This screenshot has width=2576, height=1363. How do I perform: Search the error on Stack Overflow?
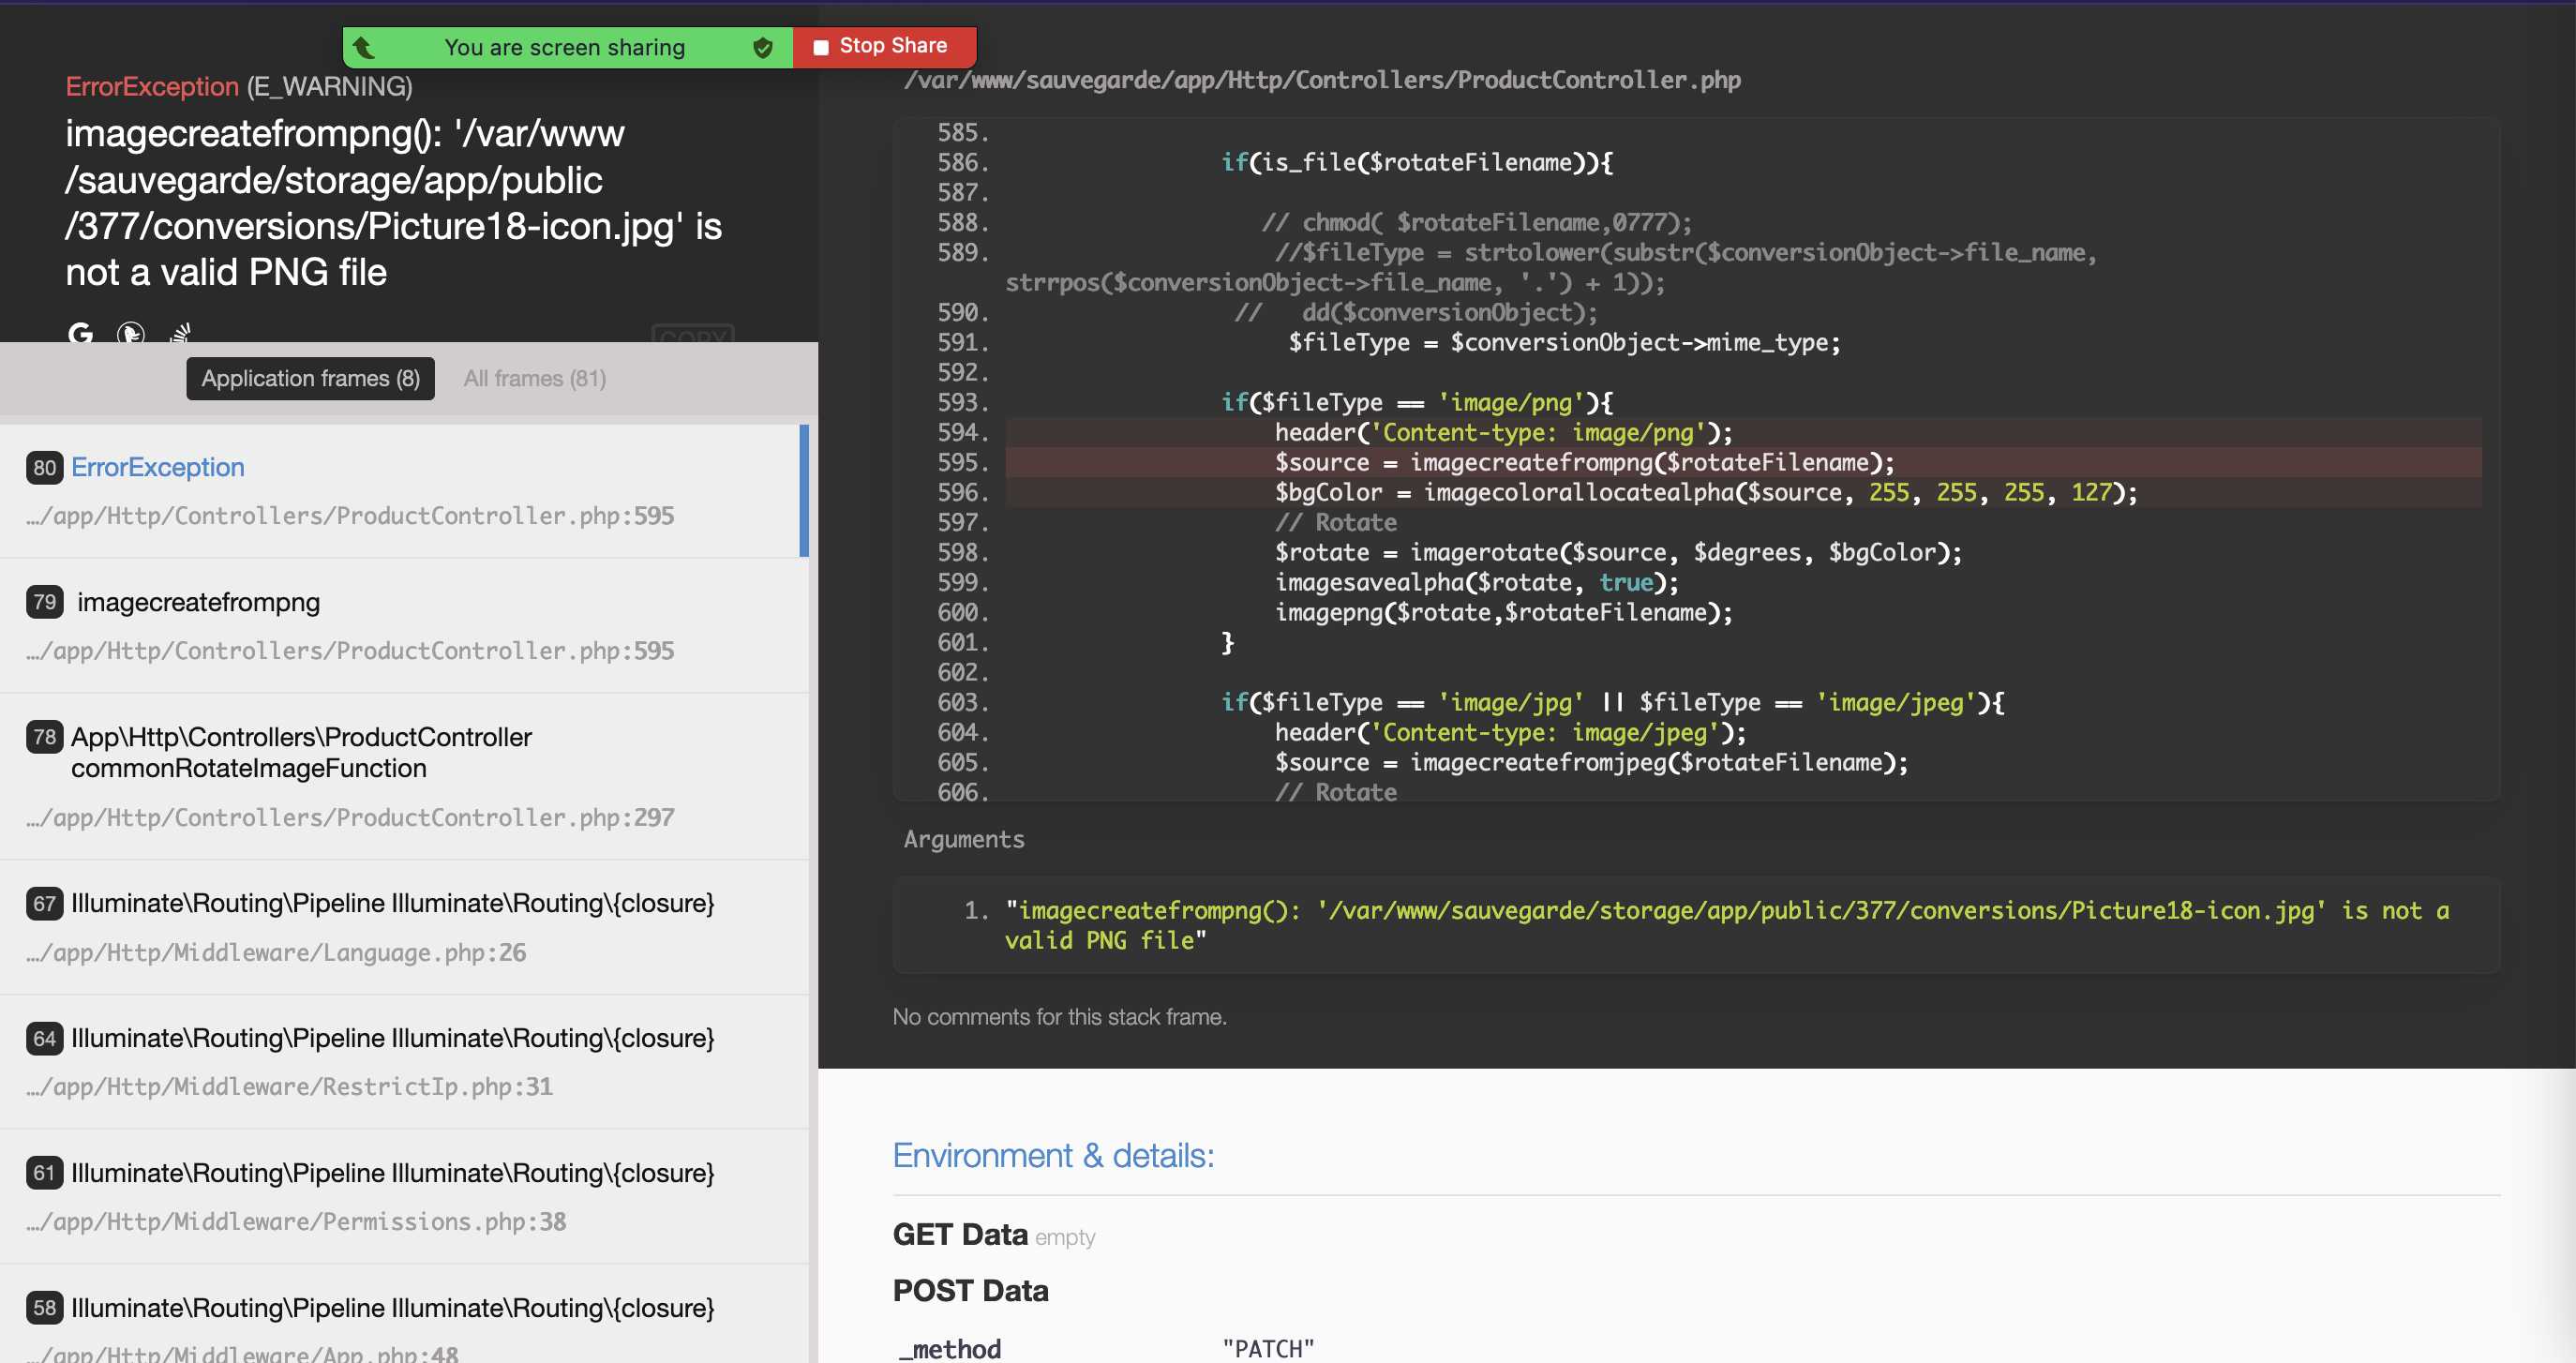(x=180, y=332)
